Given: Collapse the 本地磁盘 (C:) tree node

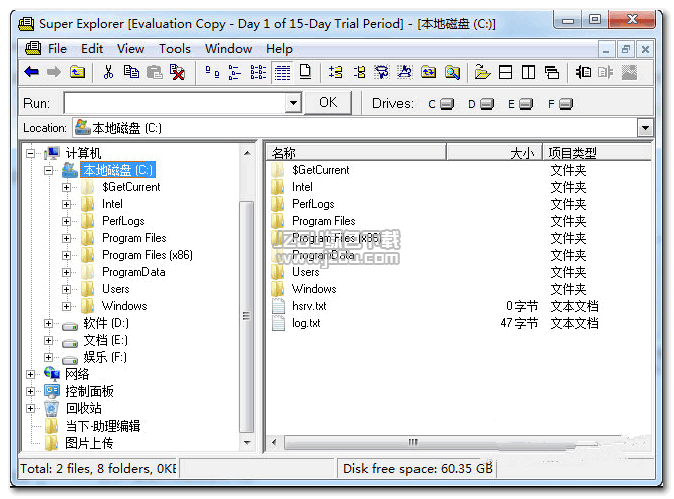Looking at the screenshot, I should [49, 170].
